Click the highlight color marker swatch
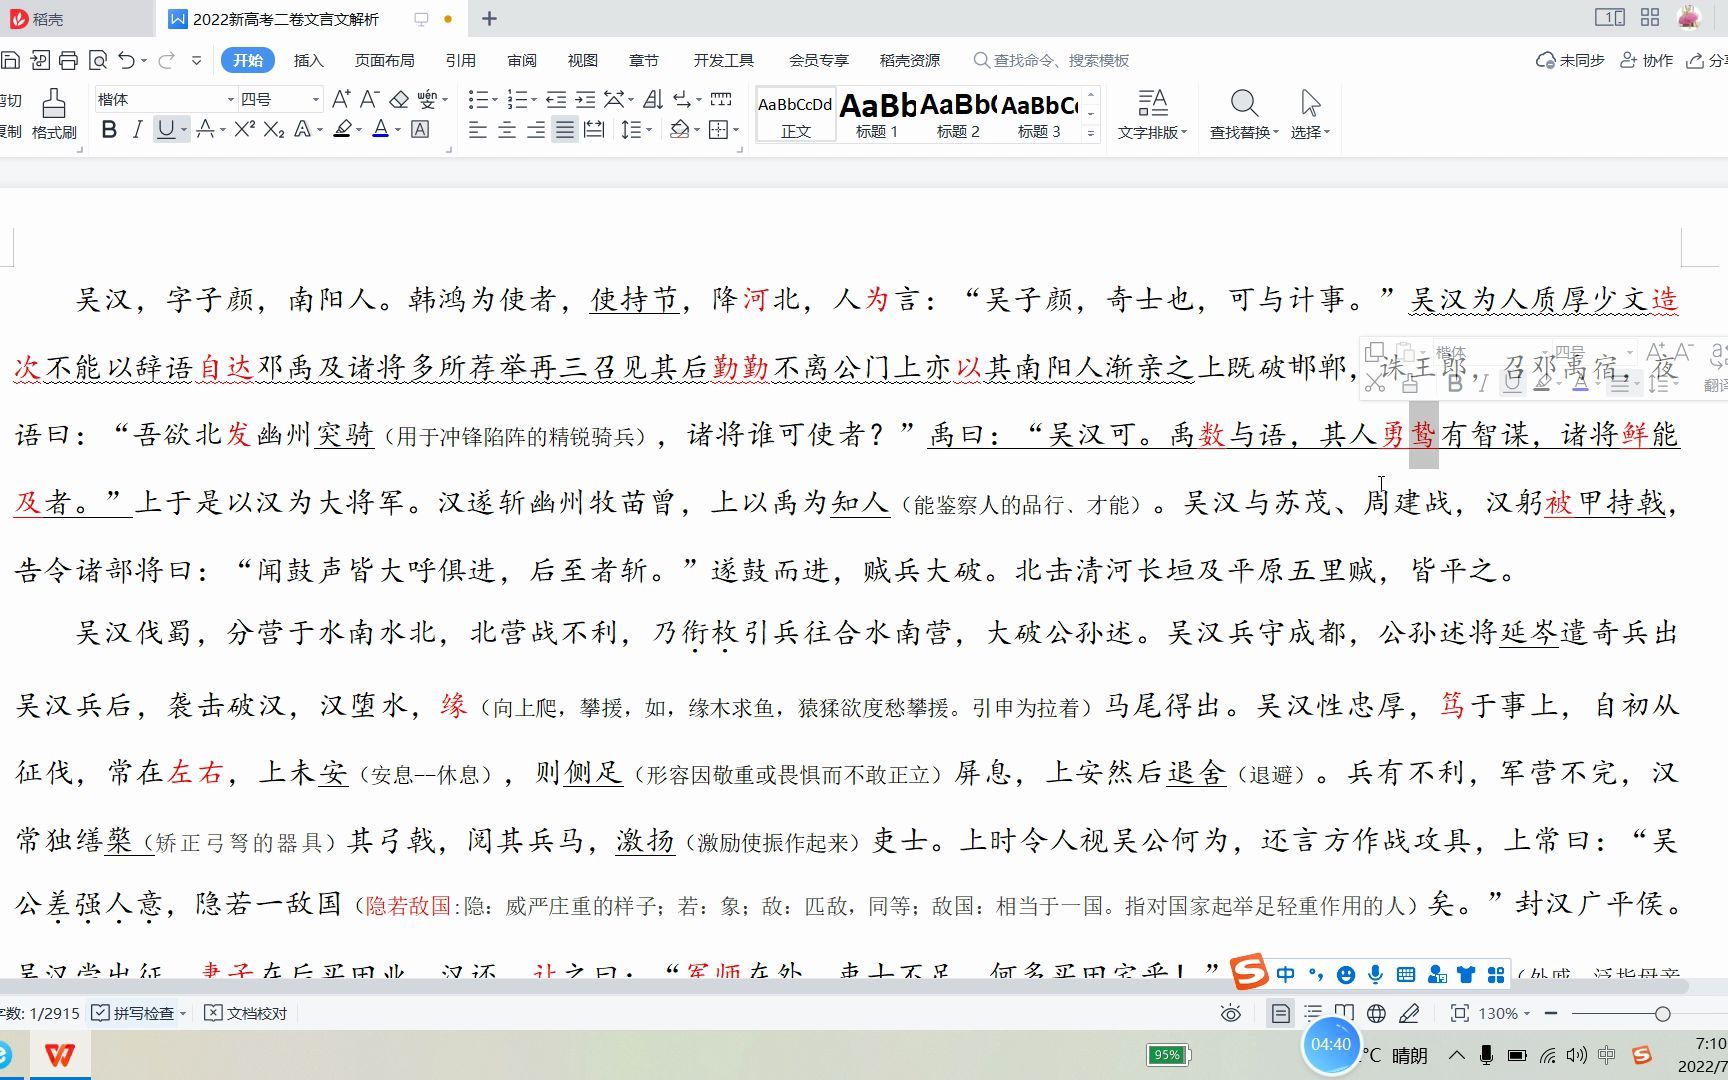 342,130
